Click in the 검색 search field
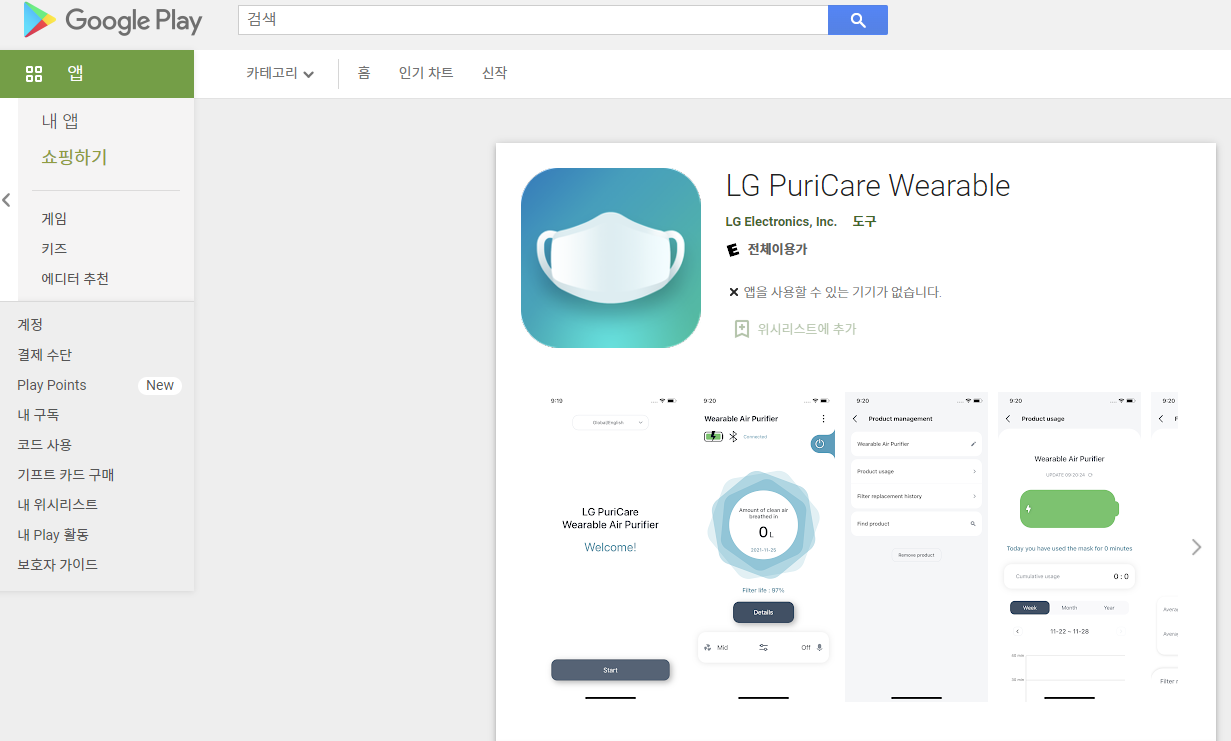Image resolution: width=1231 pixels, height=741 pixels. click(532, 20)
